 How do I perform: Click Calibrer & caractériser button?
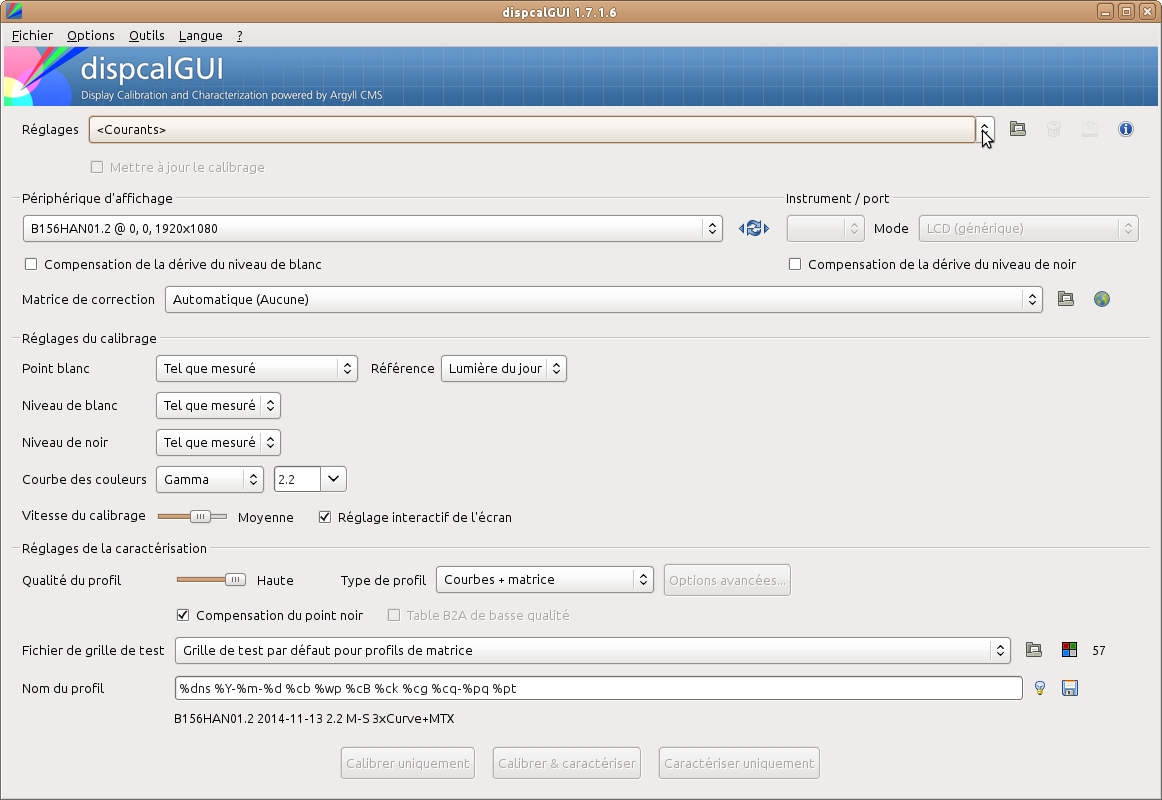(x=567, y=763)
